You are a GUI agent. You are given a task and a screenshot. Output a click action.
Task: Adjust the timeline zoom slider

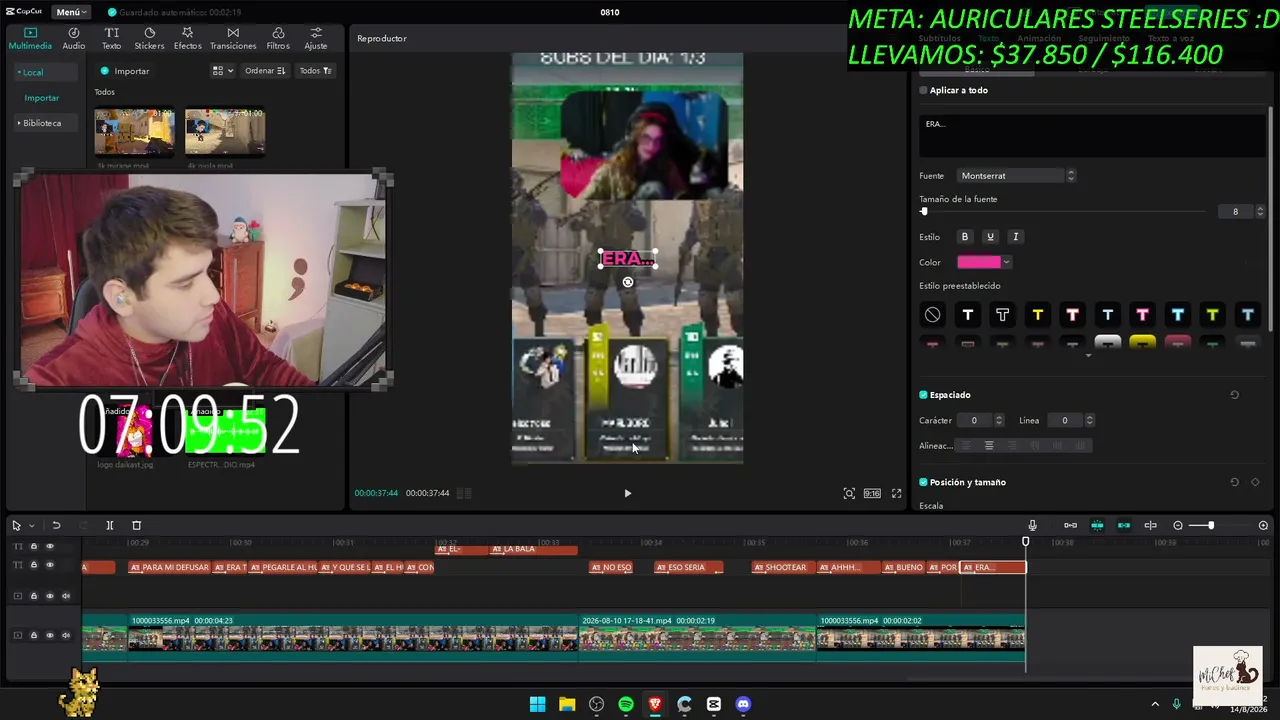click(x=1220, y=525)
